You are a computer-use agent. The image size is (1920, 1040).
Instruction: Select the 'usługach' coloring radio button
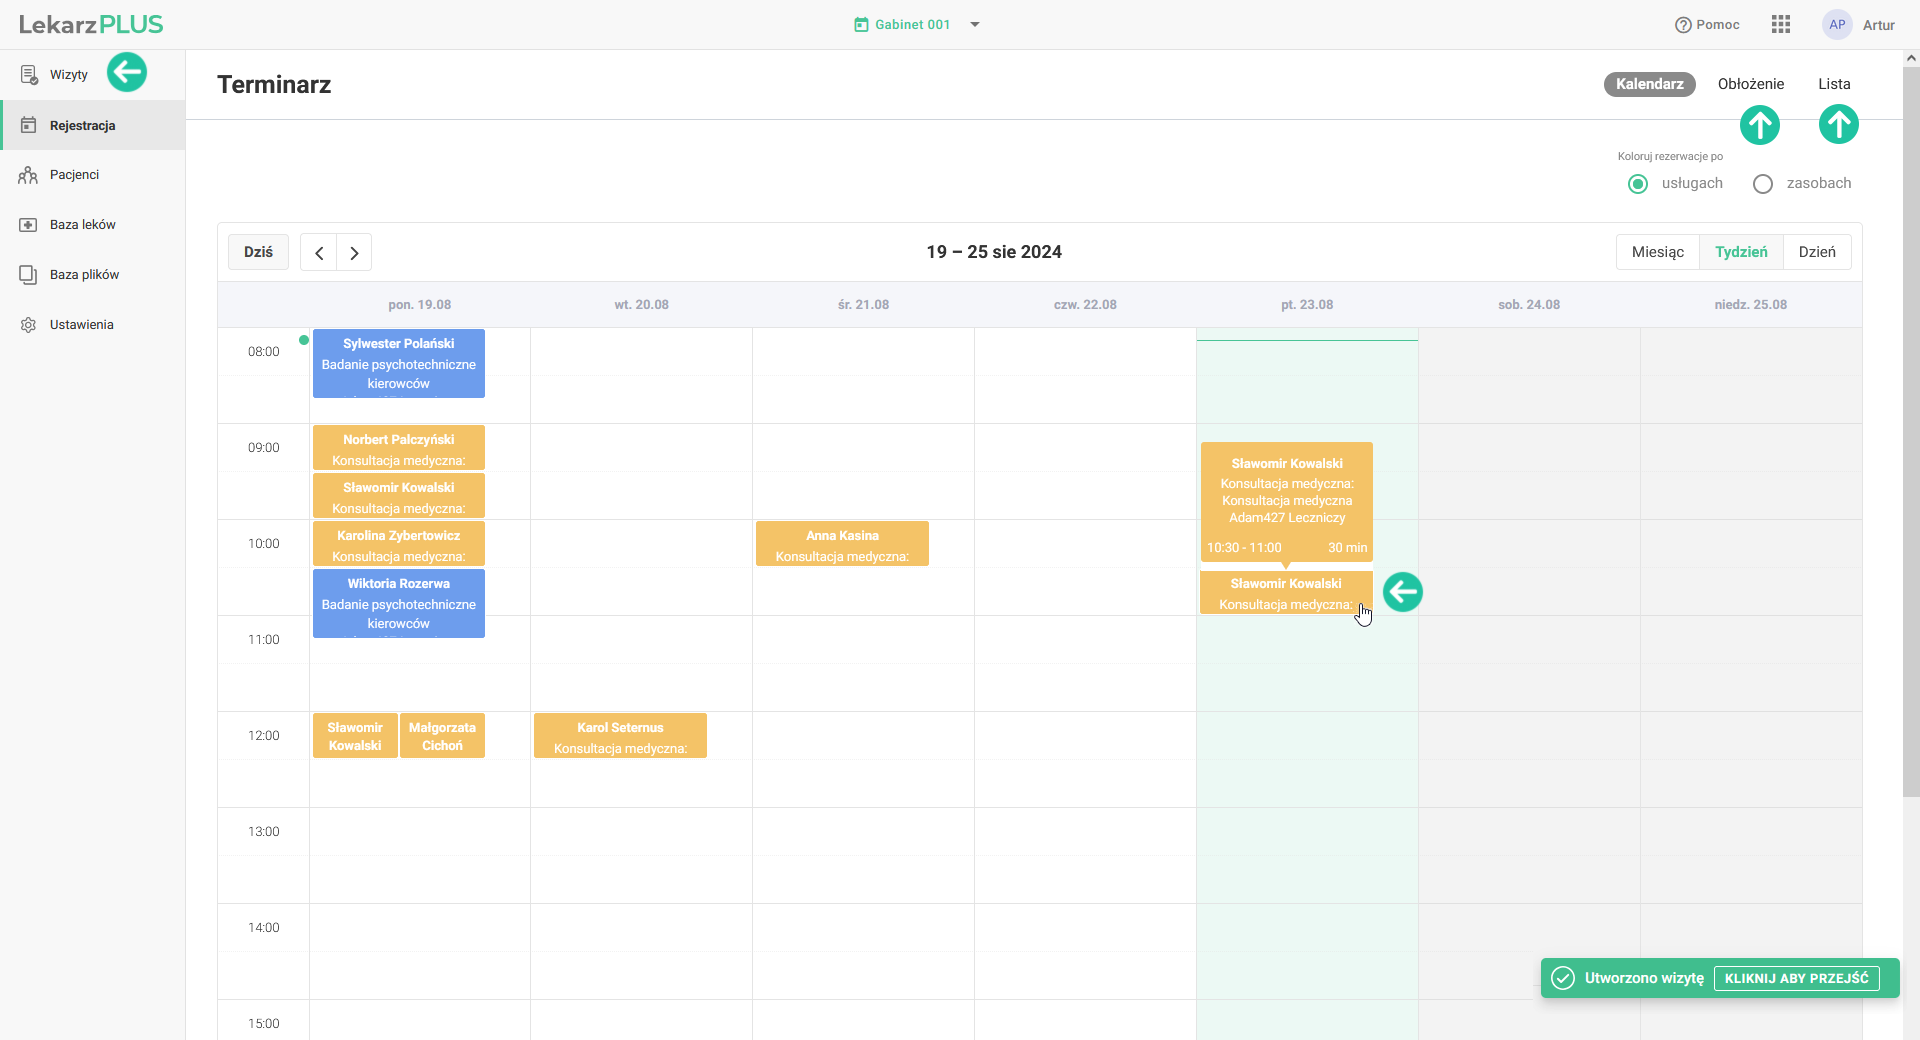coord(1638,184)
